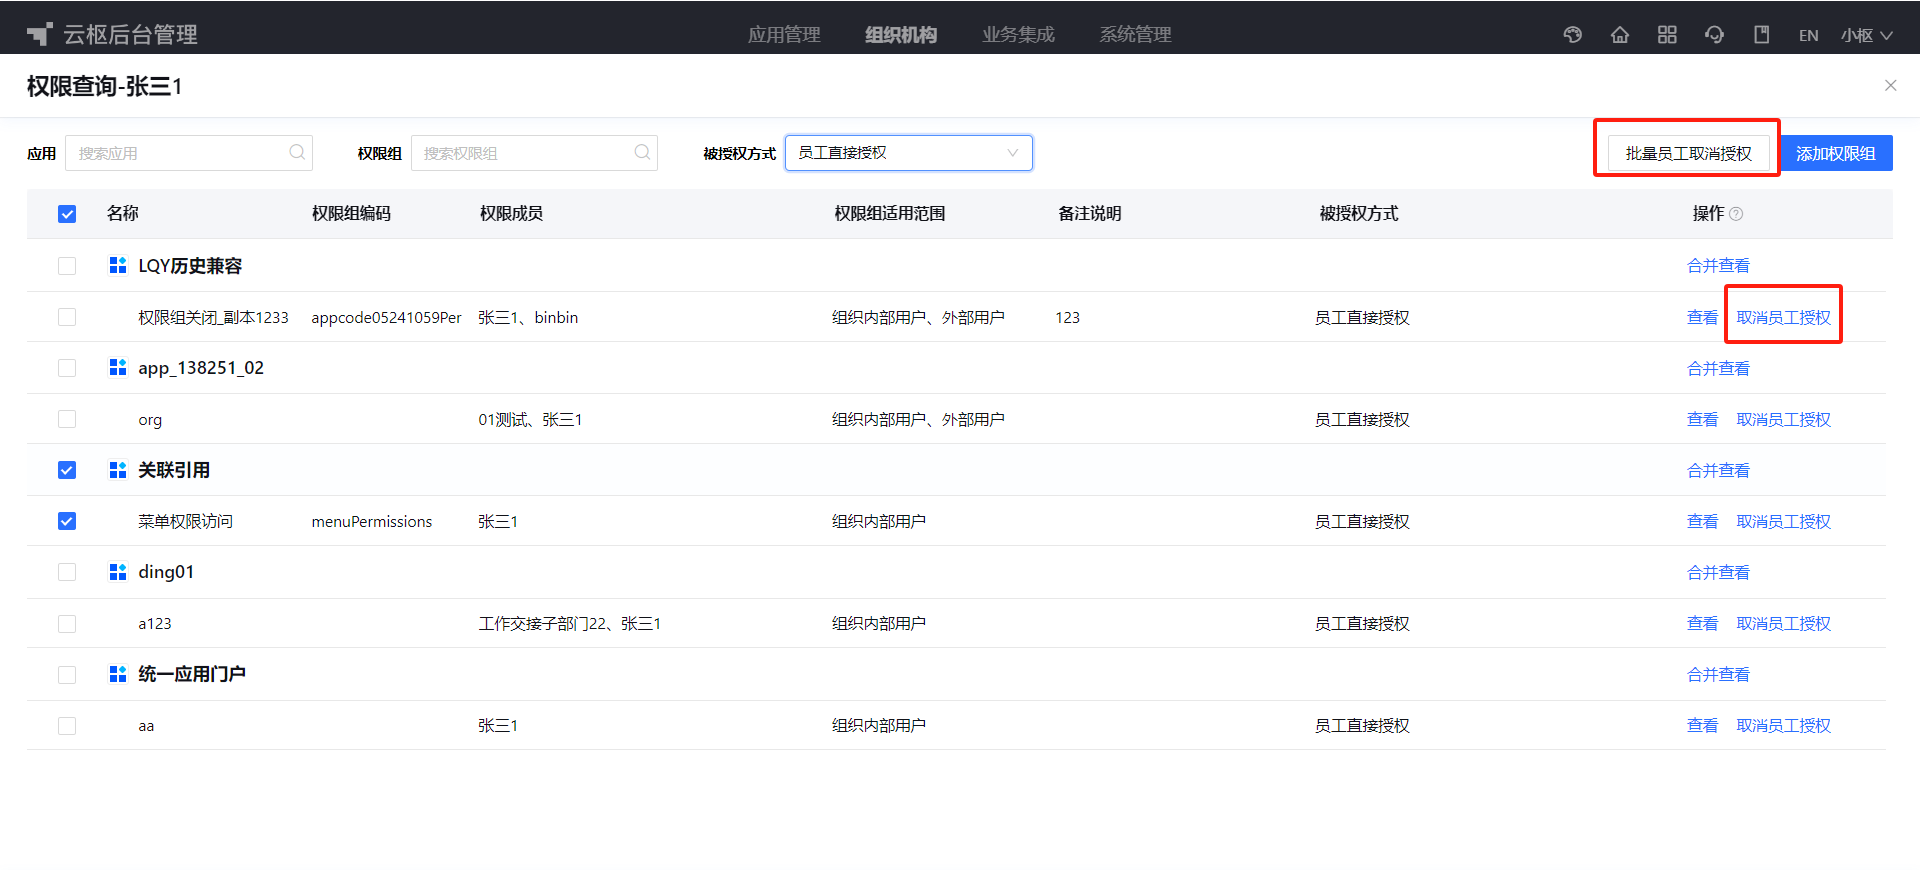Screen dimensions: 1920x870
Task: Close the 权限查询 panel
Action: coord(1890,86)
